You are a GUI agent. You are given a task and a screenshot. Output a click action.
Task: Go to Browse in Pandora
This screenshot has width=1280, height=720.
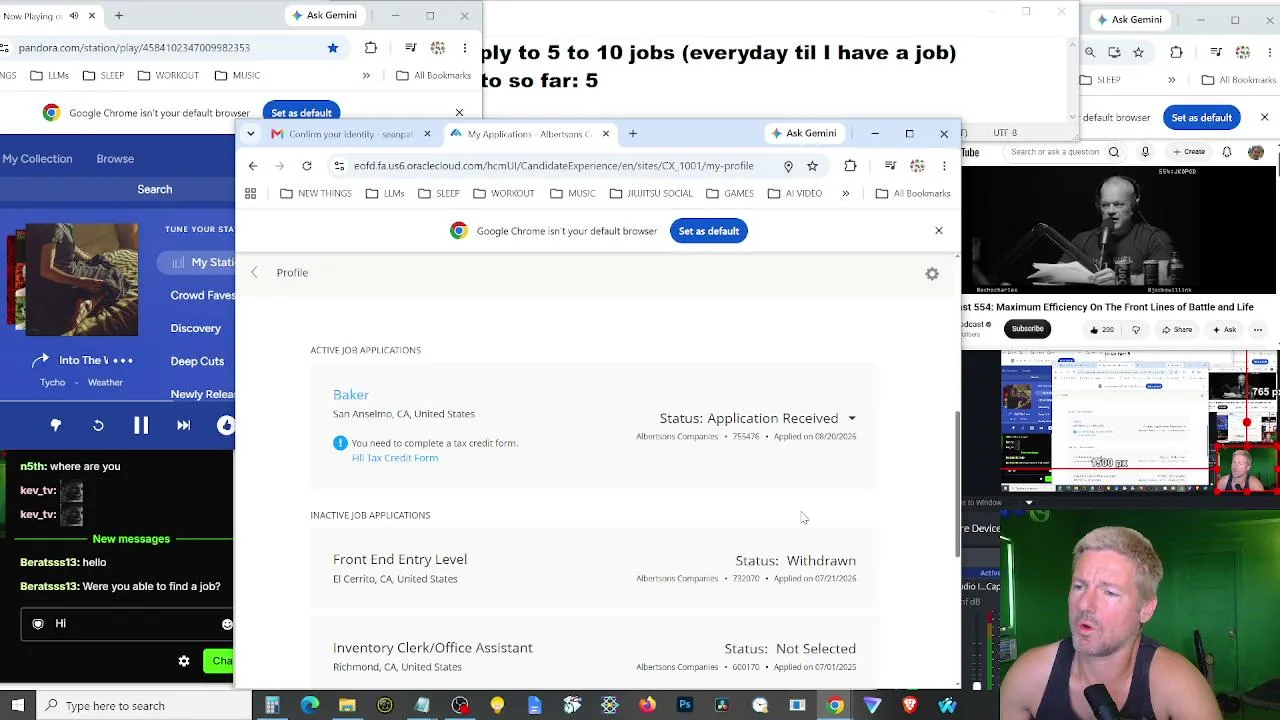click(115, 159)
